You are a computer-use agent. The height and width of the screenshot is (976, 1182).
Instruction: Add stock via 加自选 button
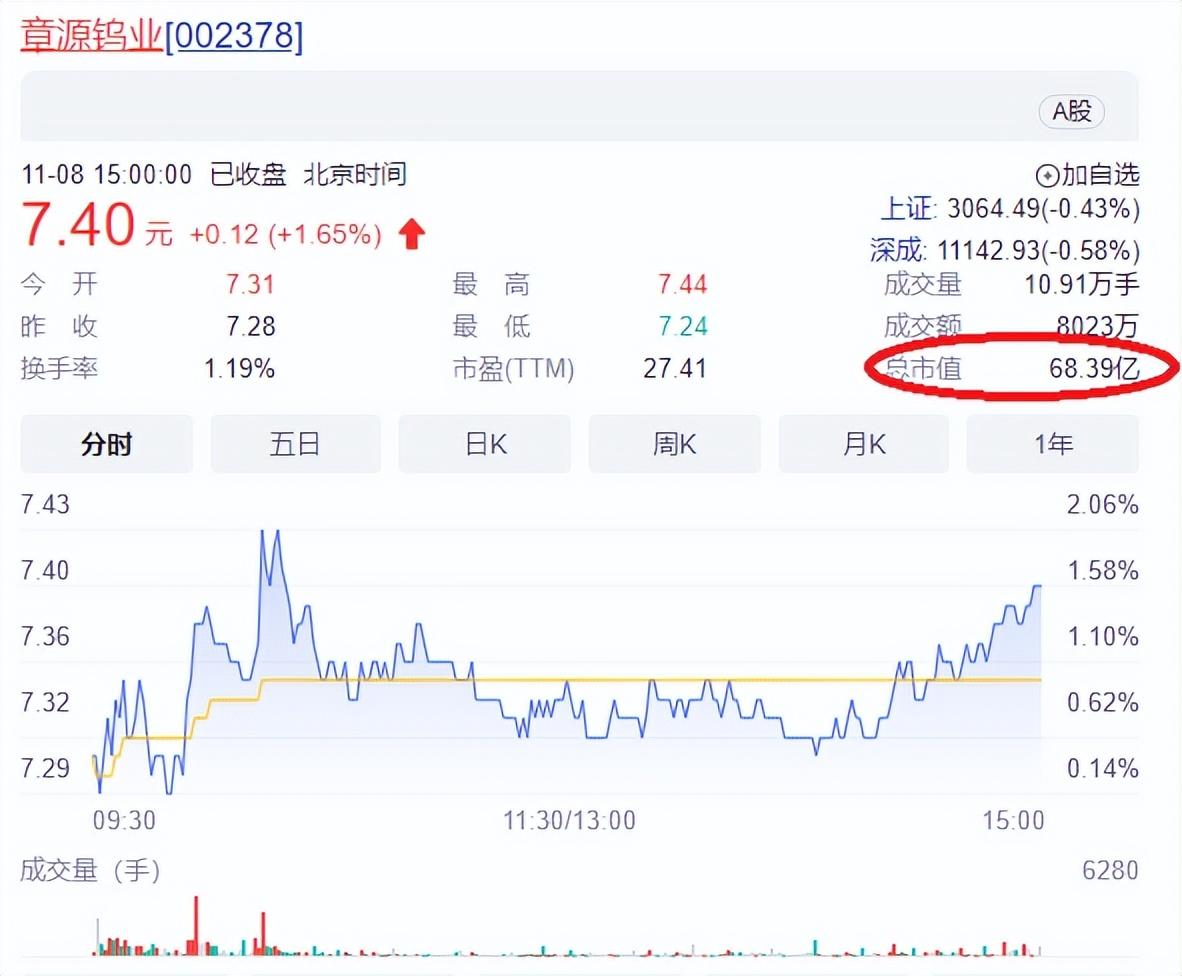(x=1087, y=175)
